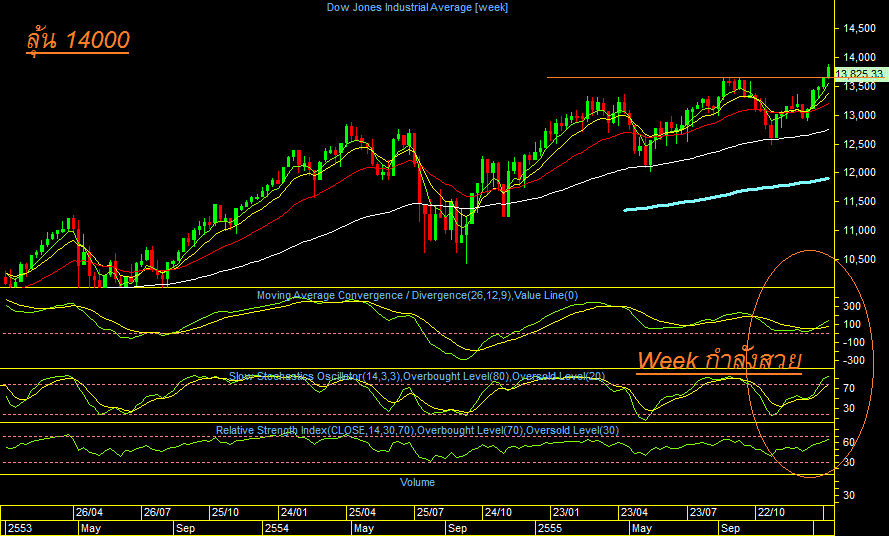The width and height of the screenshot is (889, 536).
Task: Click the 25/04 date label
Action: pos(362,512)
